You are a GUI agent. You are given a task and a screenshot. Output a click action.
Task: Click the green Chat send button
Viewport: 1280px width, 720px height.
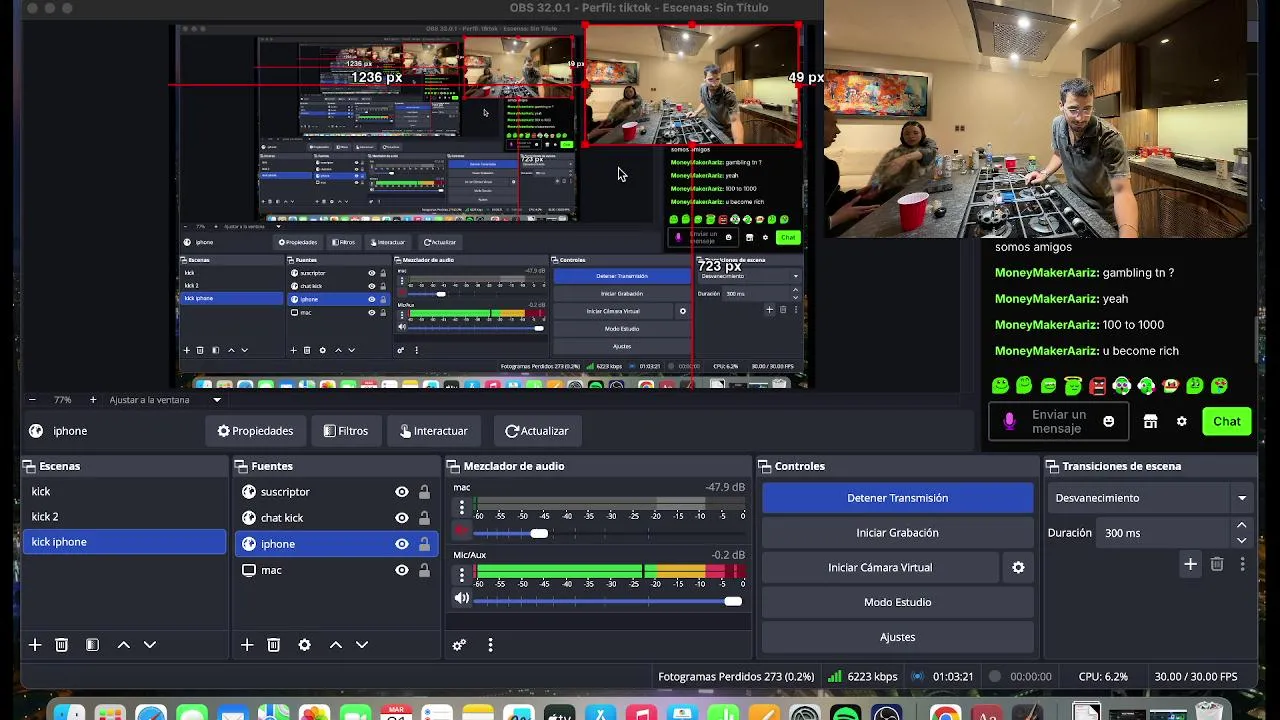pos(1227,421)
